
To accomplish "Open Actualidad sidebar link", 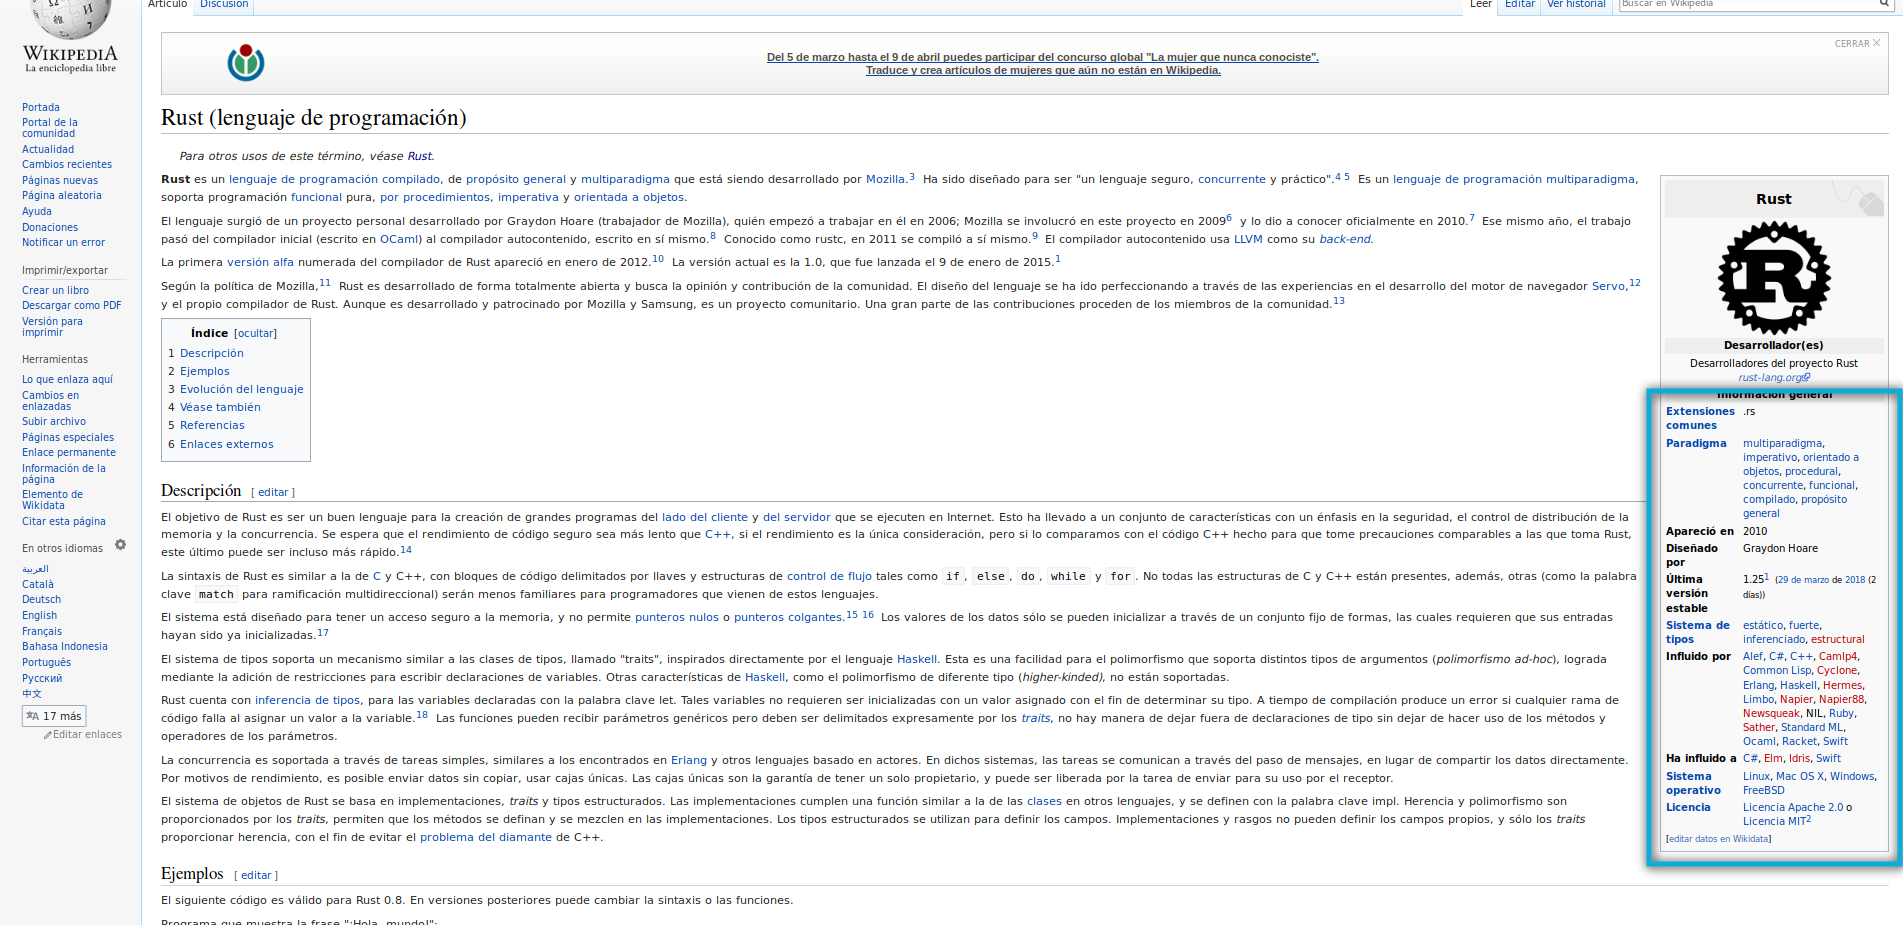I will pos(48,150).
